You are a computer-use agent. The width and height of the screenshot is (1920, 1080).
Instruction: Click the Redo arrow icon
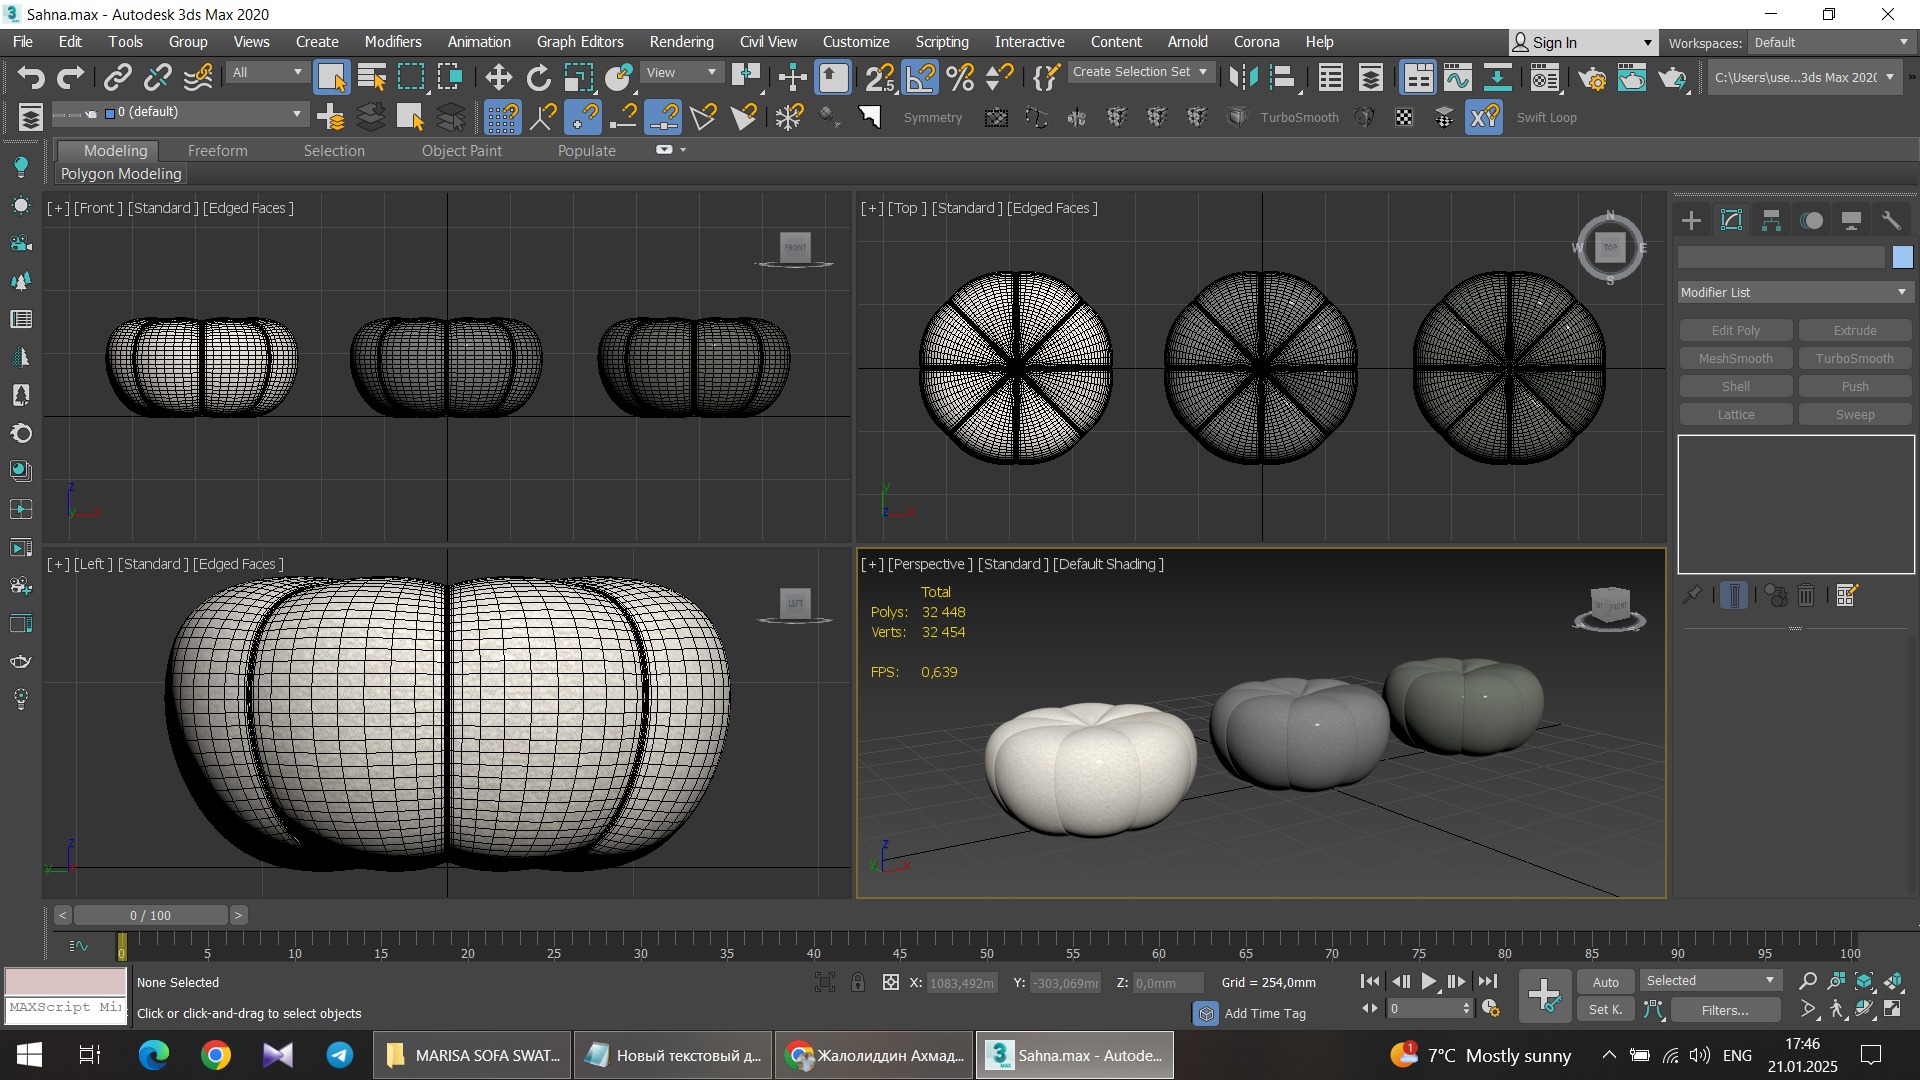(x=70, y=77)
